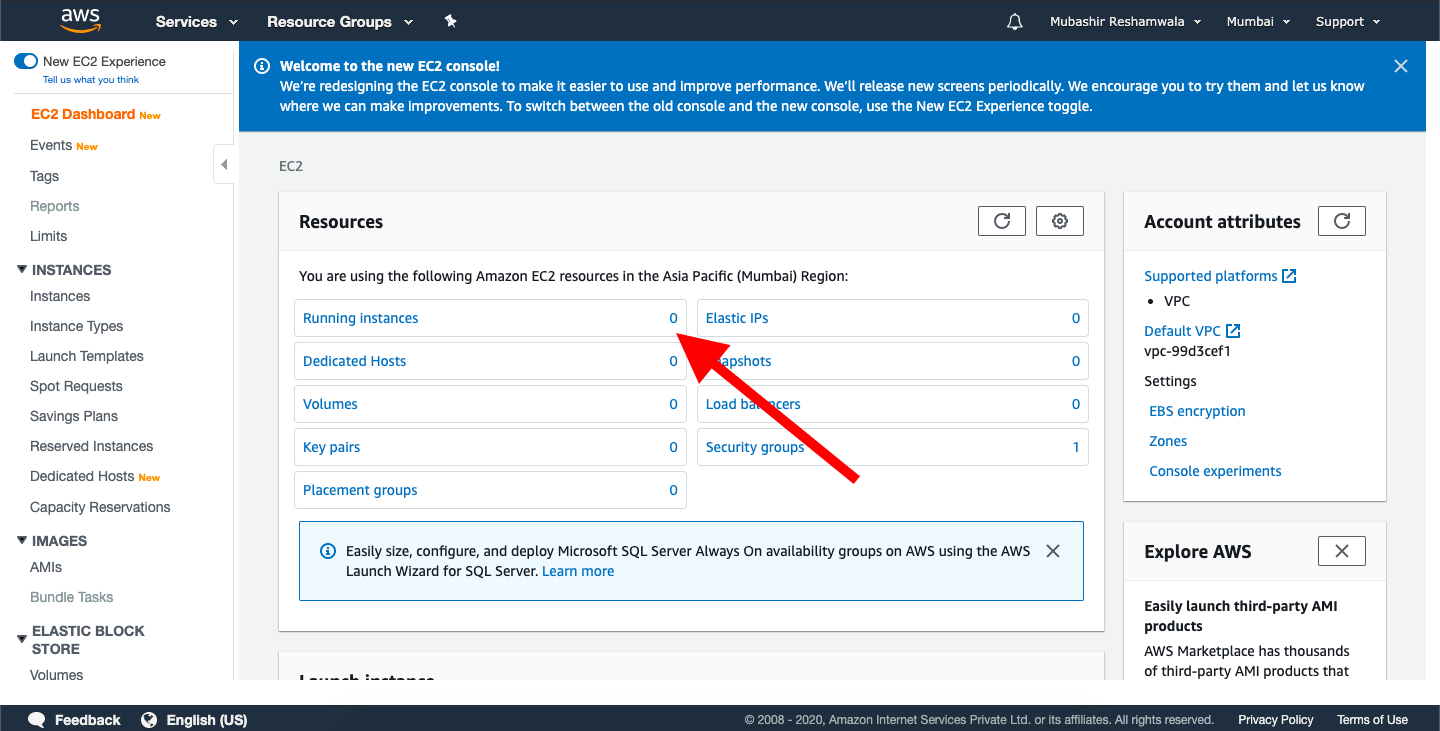The height and width of the screenshot is (731, 1440).
Task: Collapse the INSTANCES section
Action: pos(23,270)
